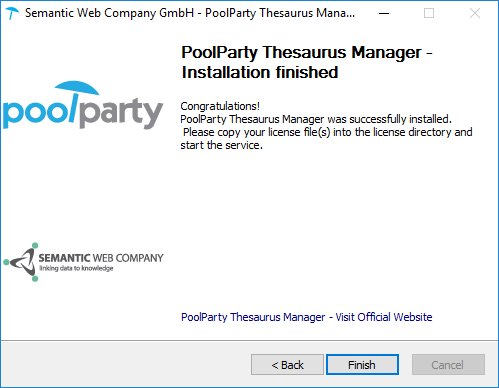499x388 pixels.
Task: Minimize the installer window
Action: click(384, 13)
